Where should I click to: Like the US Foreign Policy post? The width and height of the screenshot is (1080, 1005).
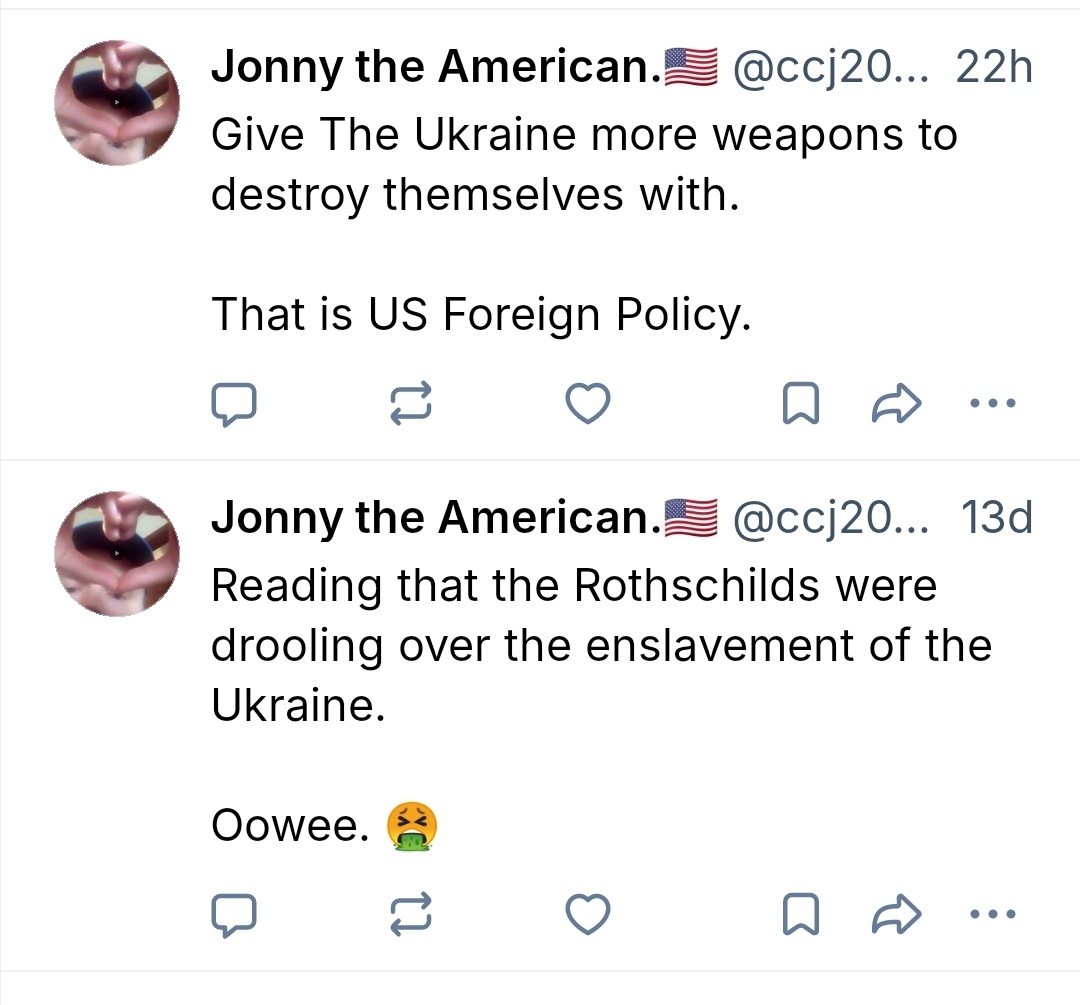587,404
